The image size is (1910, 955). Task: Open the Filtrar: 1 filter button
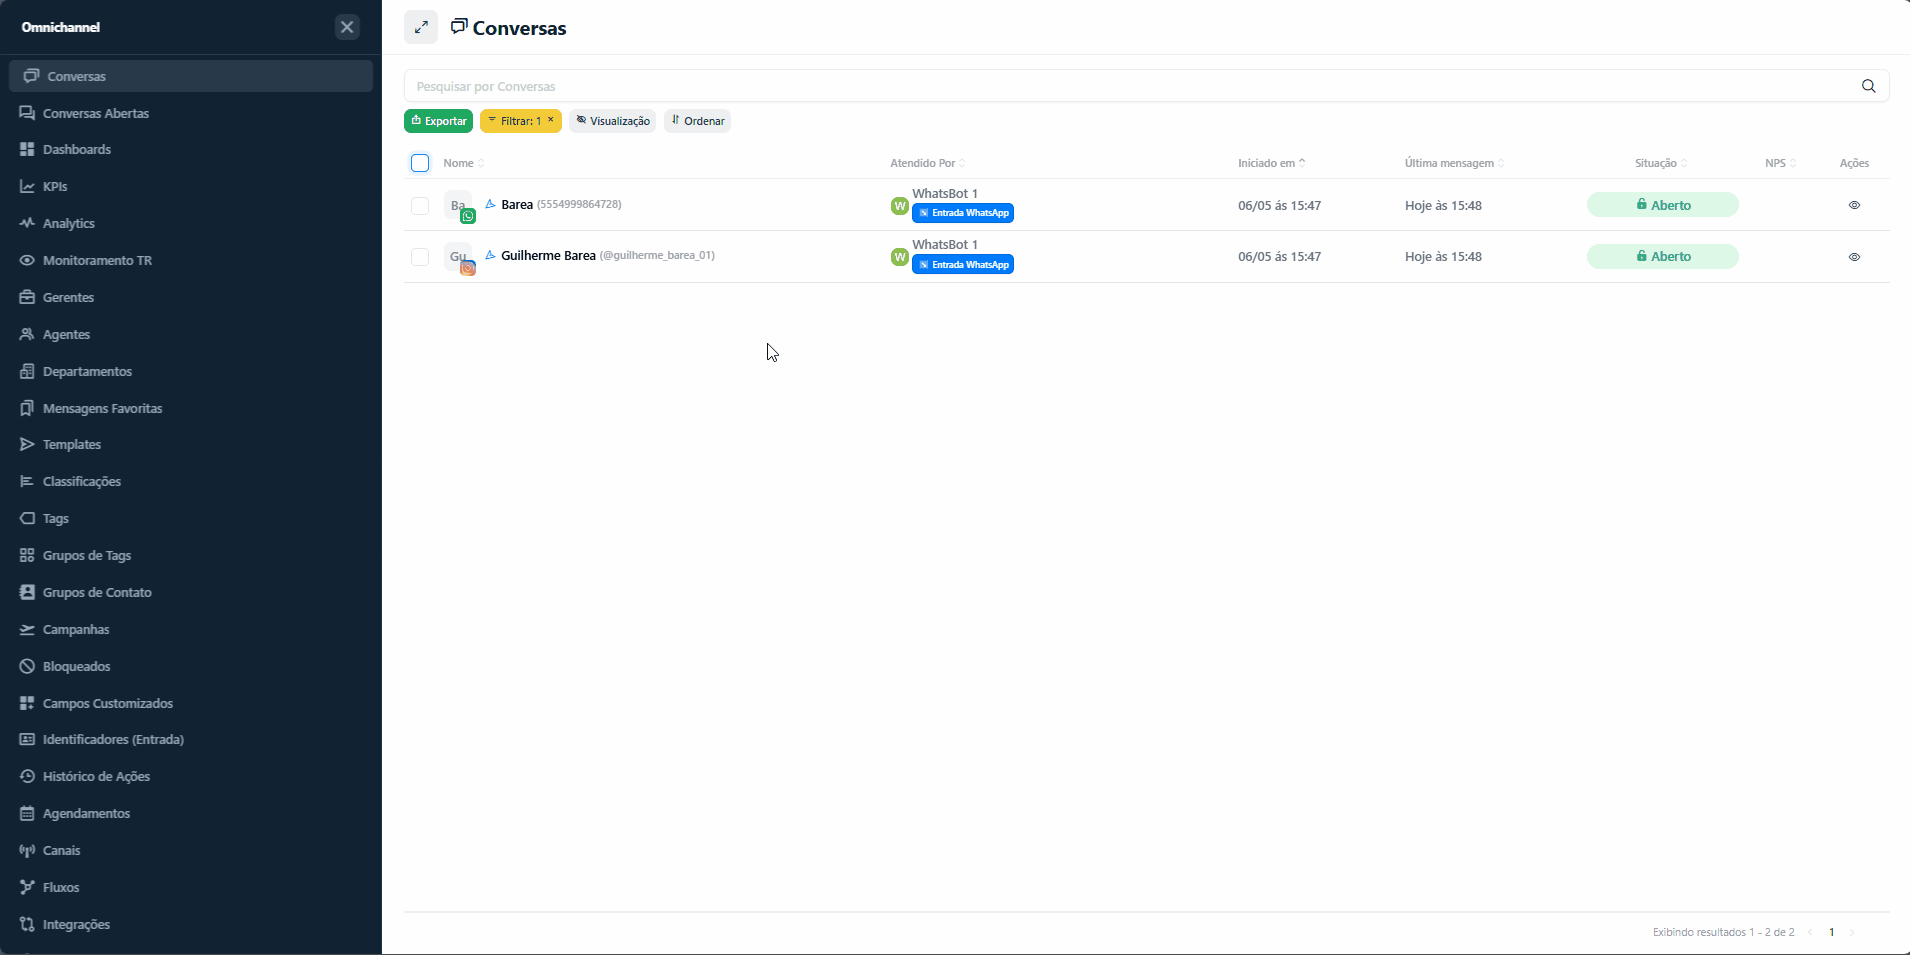click(x=520, y=121)
